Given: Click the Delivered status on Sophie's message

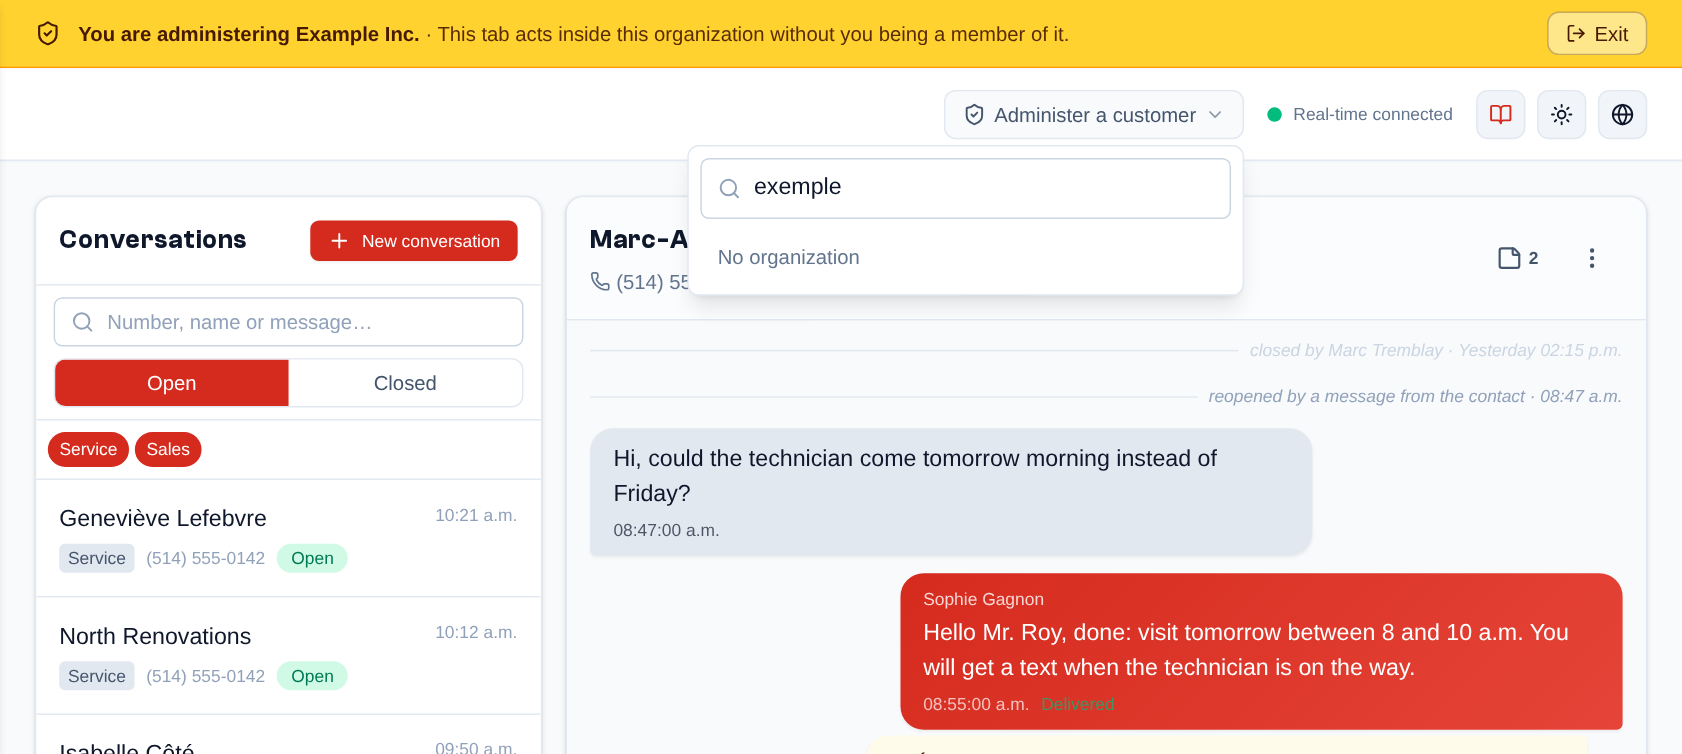Looking at the screenshot, I should pos(1077,704).
